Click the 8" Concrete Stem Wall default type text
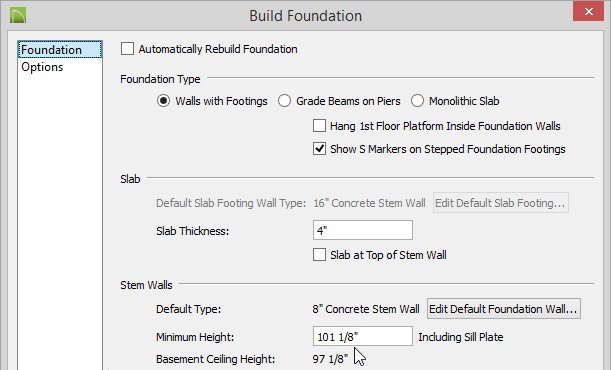The height and width of the screenshot is (370, 611). pyautogui.click(x=366, y=309)
